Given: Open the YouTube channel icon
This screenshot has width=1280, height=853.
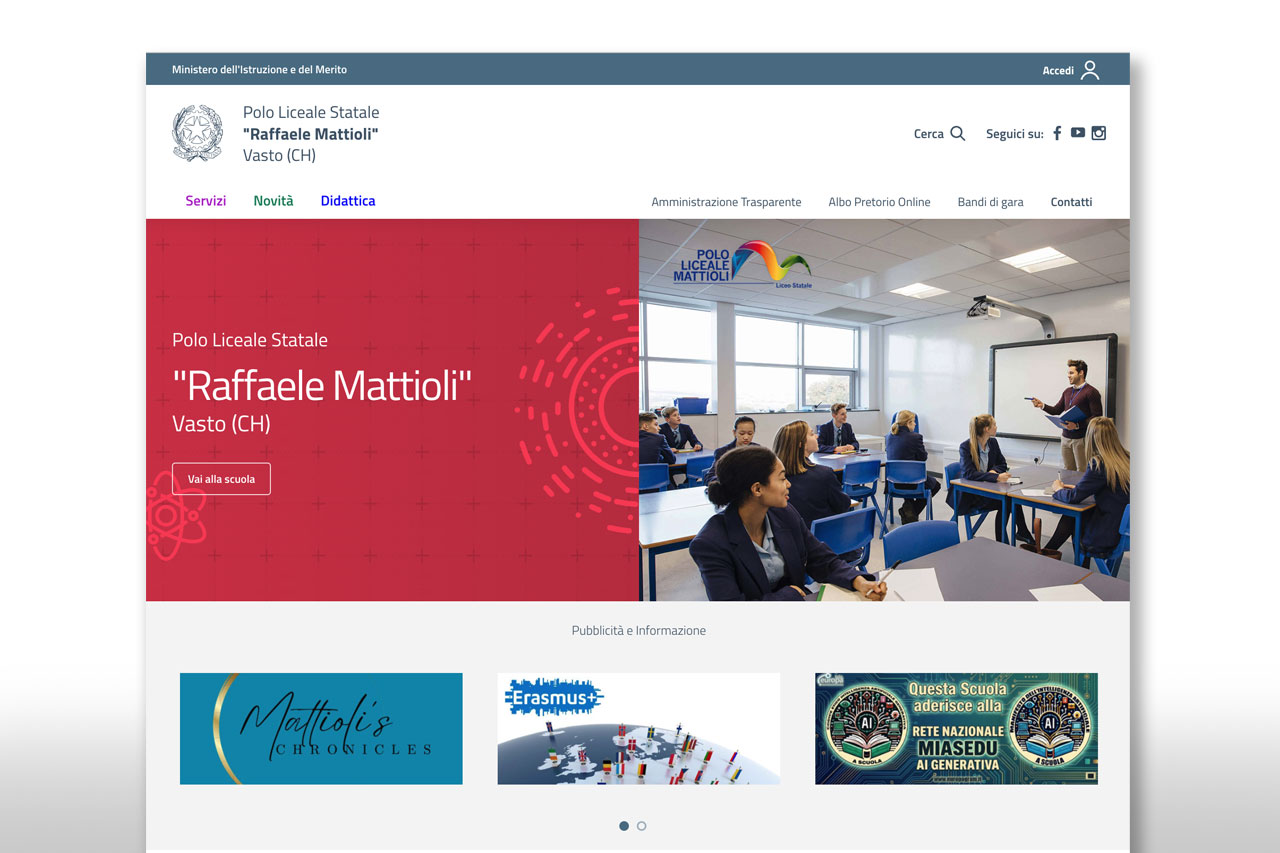Looking at the screenshot, I should 1077,133.
